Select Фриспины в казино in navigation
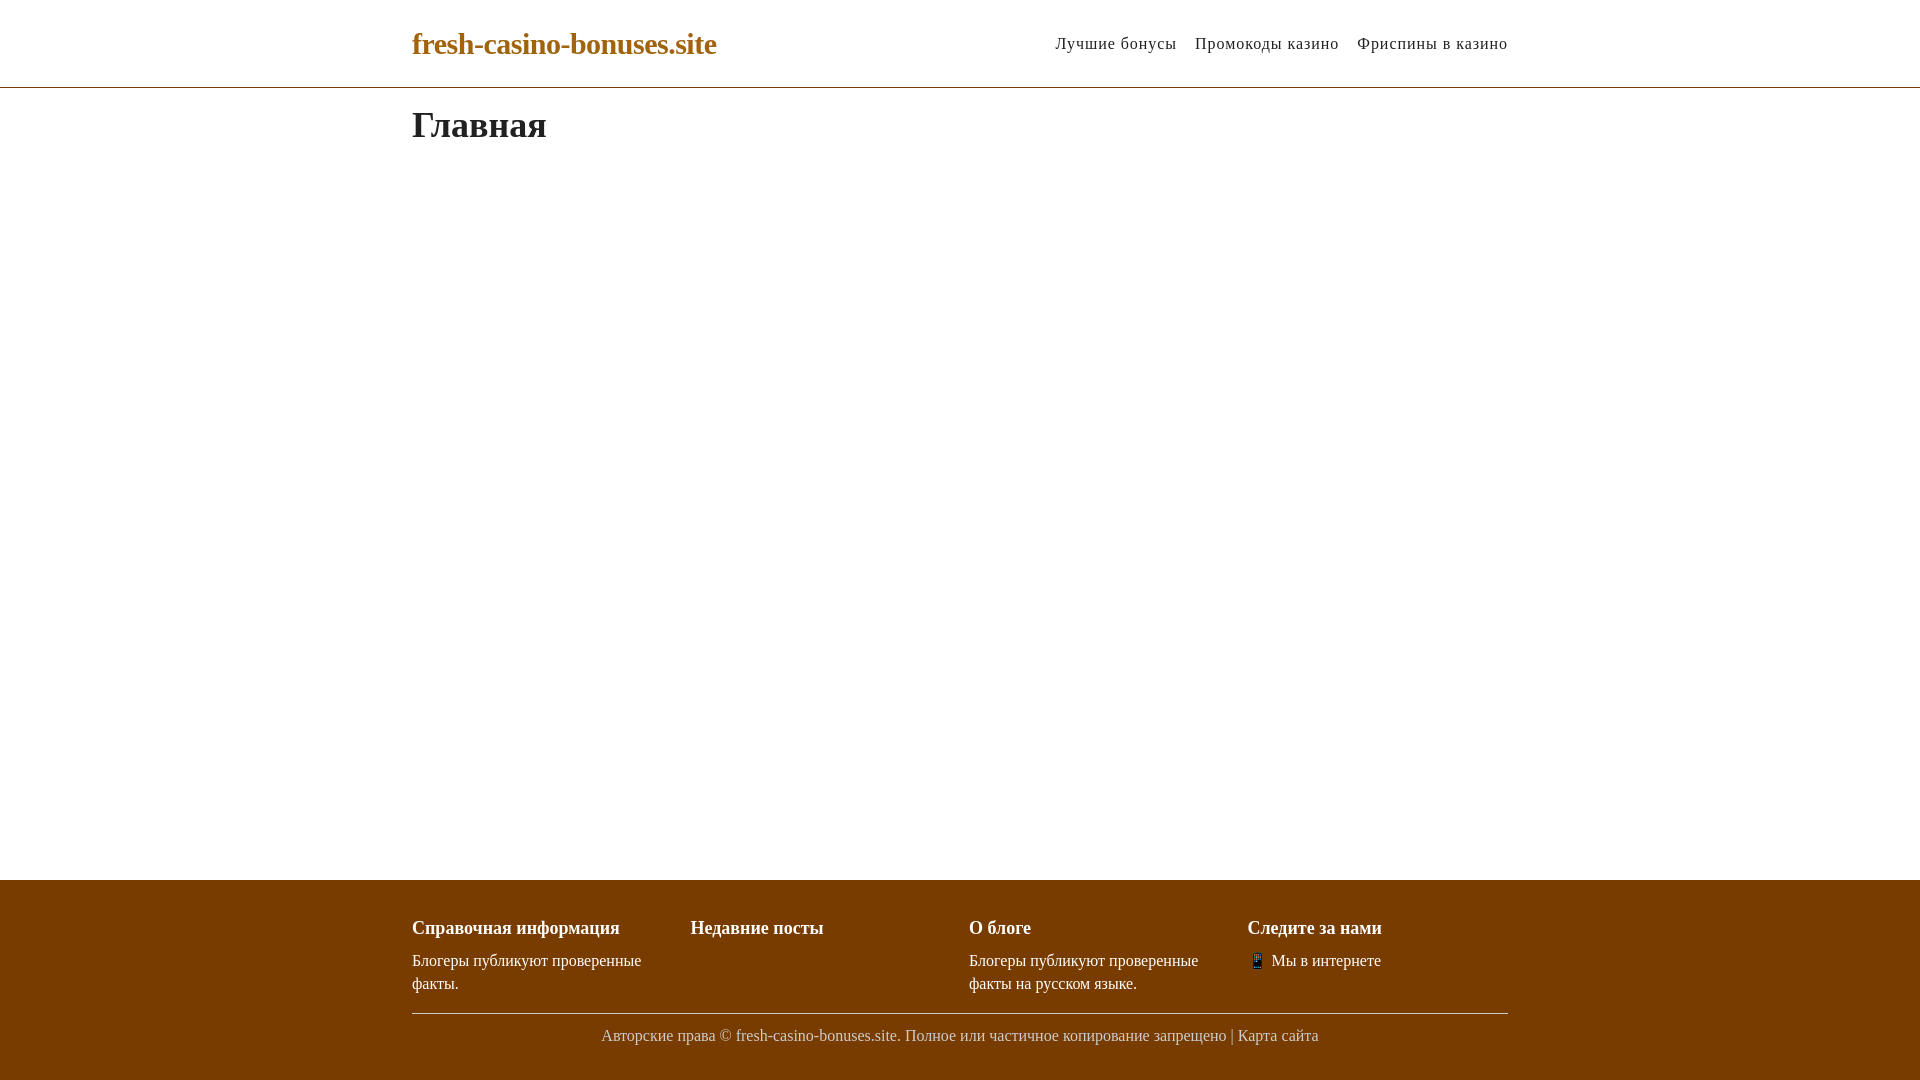The image size is (1920, 1080). [x=1432, y=44]
